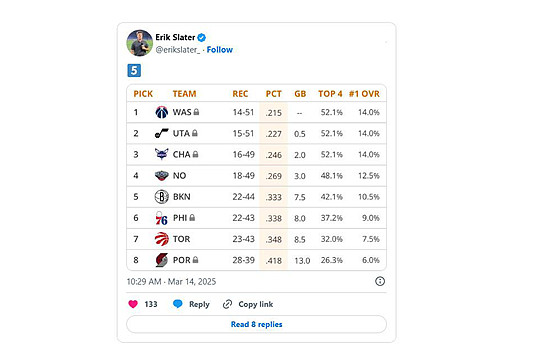540x360 pixels.
Task: Click the Utah Jazz logo
Action: tap(162, 133)
